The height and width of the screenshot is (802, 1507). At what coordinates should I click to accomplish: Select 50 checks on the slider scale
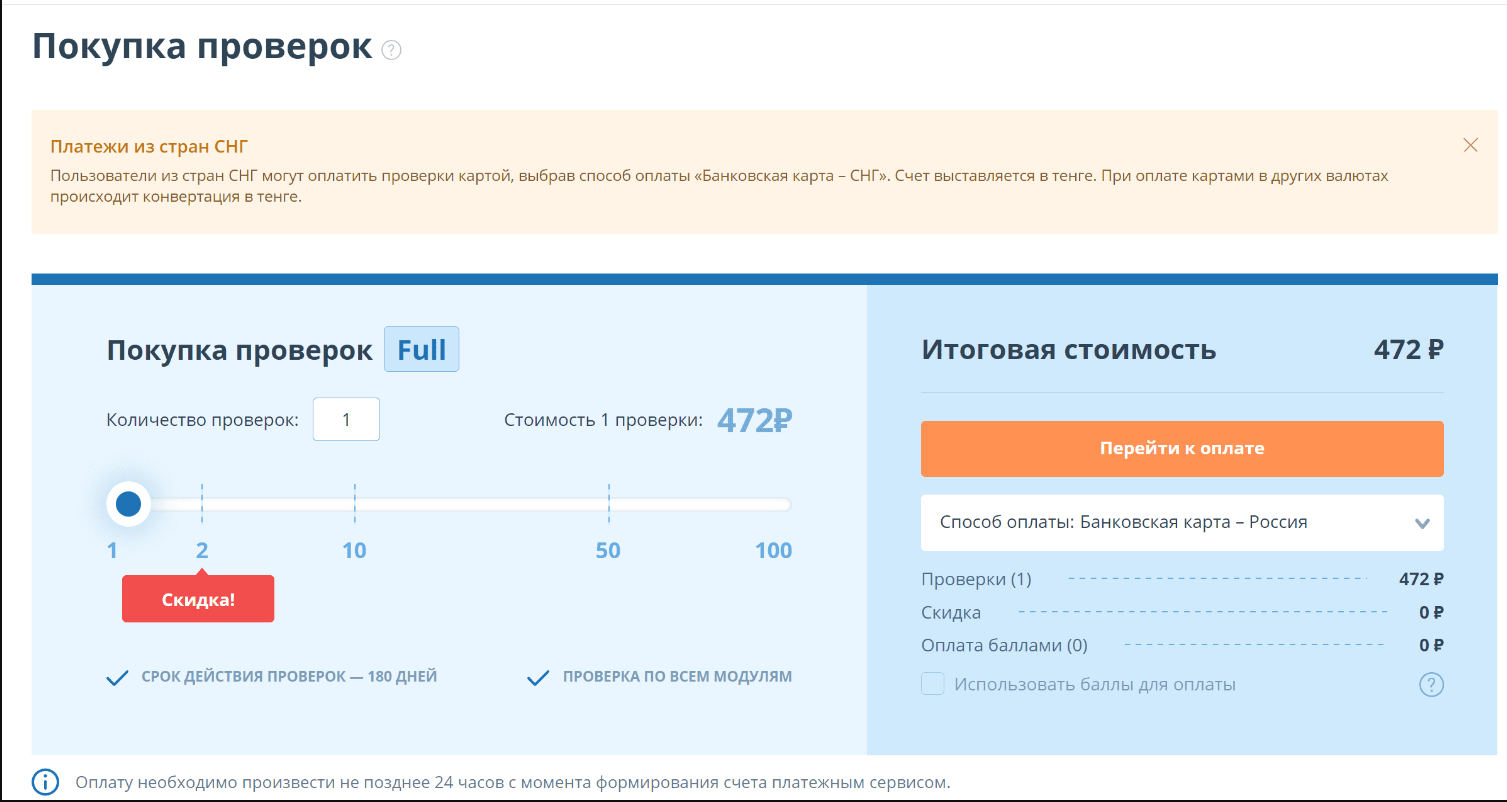click(608, 550)
